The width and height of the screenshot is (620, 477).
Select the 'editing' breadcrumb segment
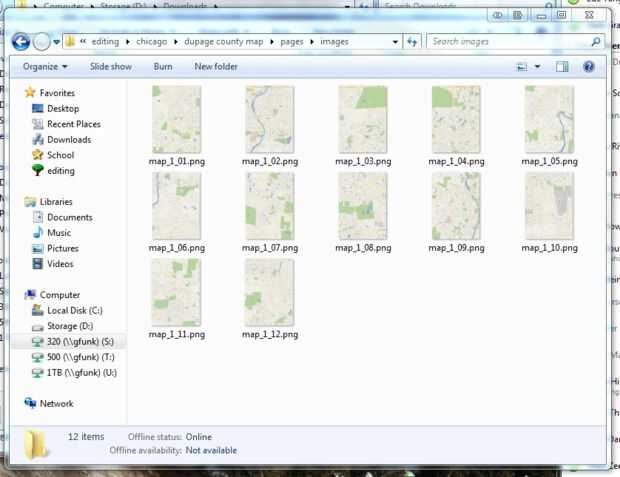pyautogui.click(x=105, y=42)
